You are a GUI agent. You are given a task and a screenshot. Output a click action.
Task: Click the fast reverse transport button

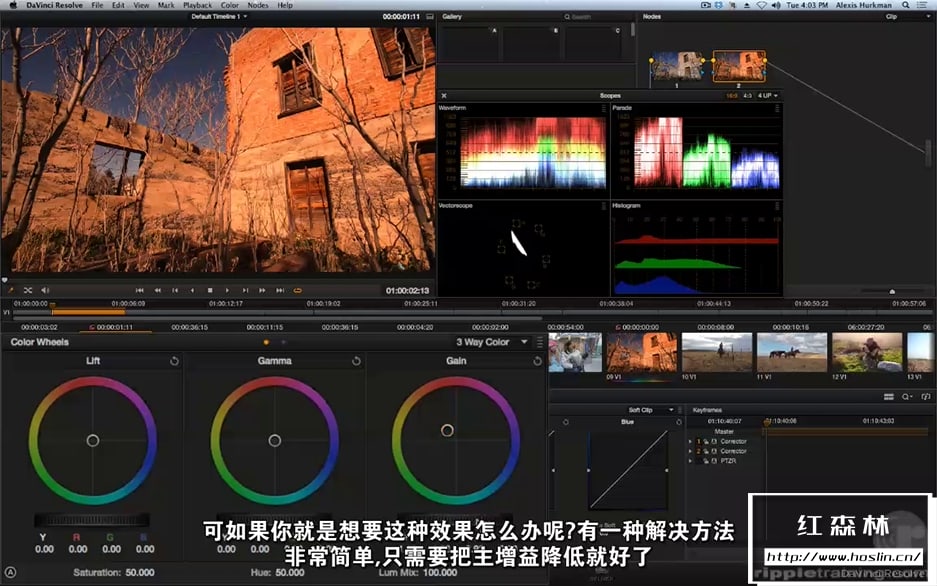click(158, 290)
